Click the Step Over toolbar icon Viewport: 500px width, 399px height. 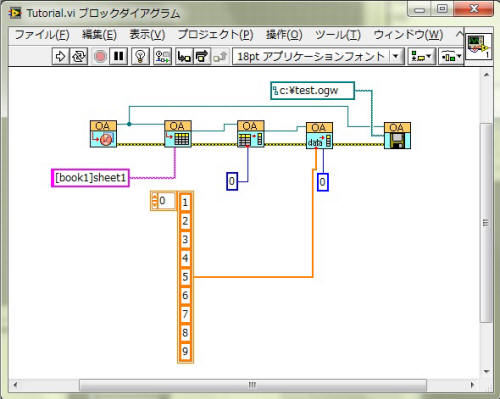(x=202, y=56)
